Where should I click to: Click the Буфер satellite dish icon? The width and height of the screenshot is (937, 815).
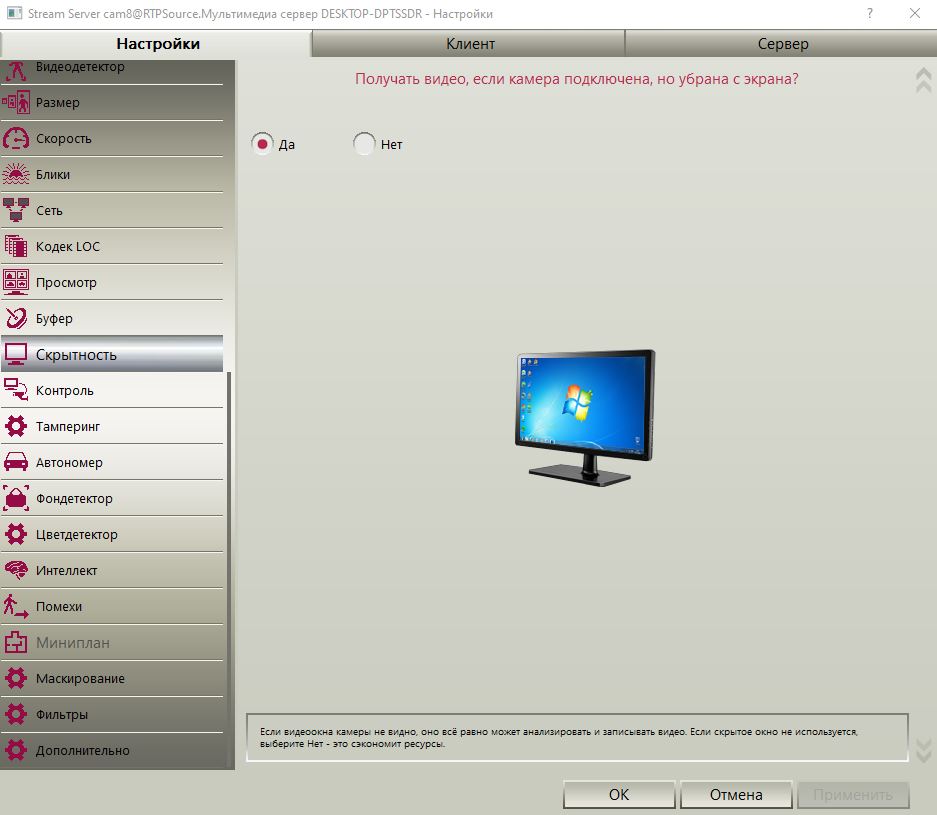pos(16,318)
